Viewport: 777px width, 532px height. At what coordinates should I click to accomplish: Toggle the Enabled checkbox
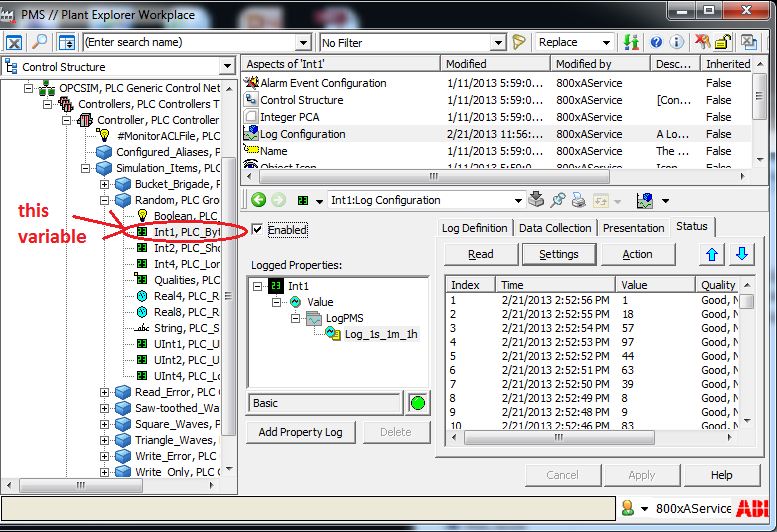coord(257,229)
